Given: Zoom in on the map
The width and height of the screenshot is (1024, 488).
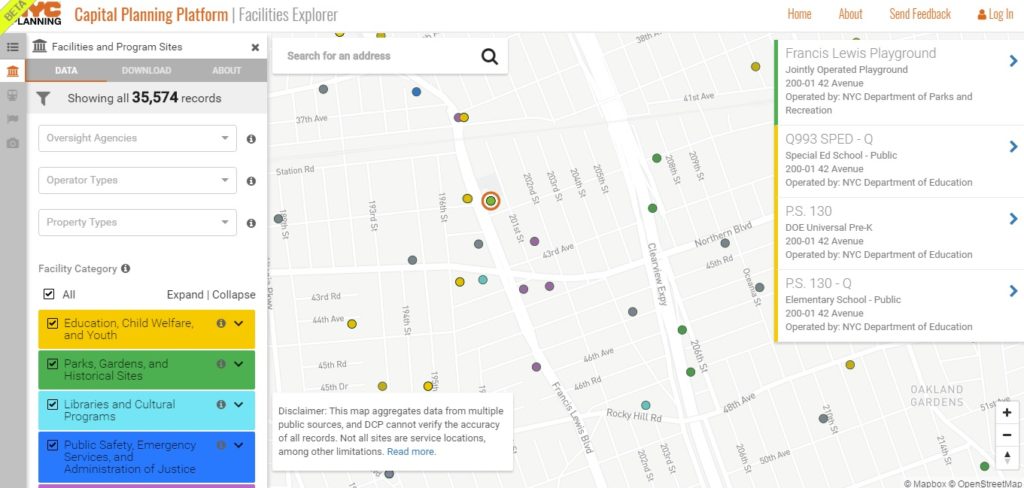Looking at the screenshot, I should coord(1007,413).
